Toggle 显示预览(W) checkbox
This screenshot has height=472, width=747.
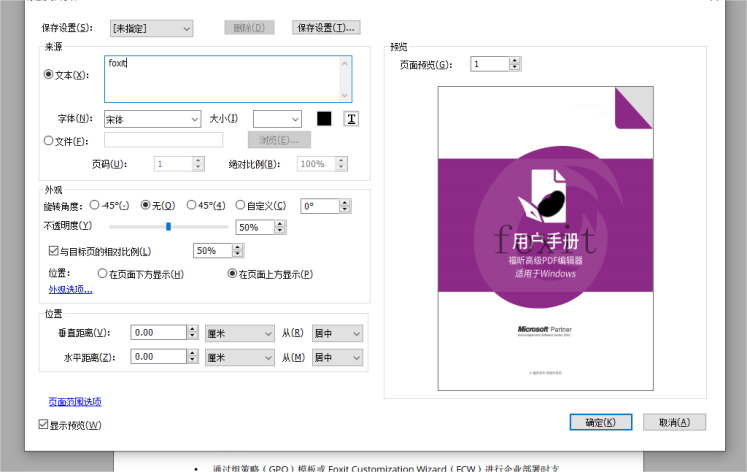click(43, 424)
